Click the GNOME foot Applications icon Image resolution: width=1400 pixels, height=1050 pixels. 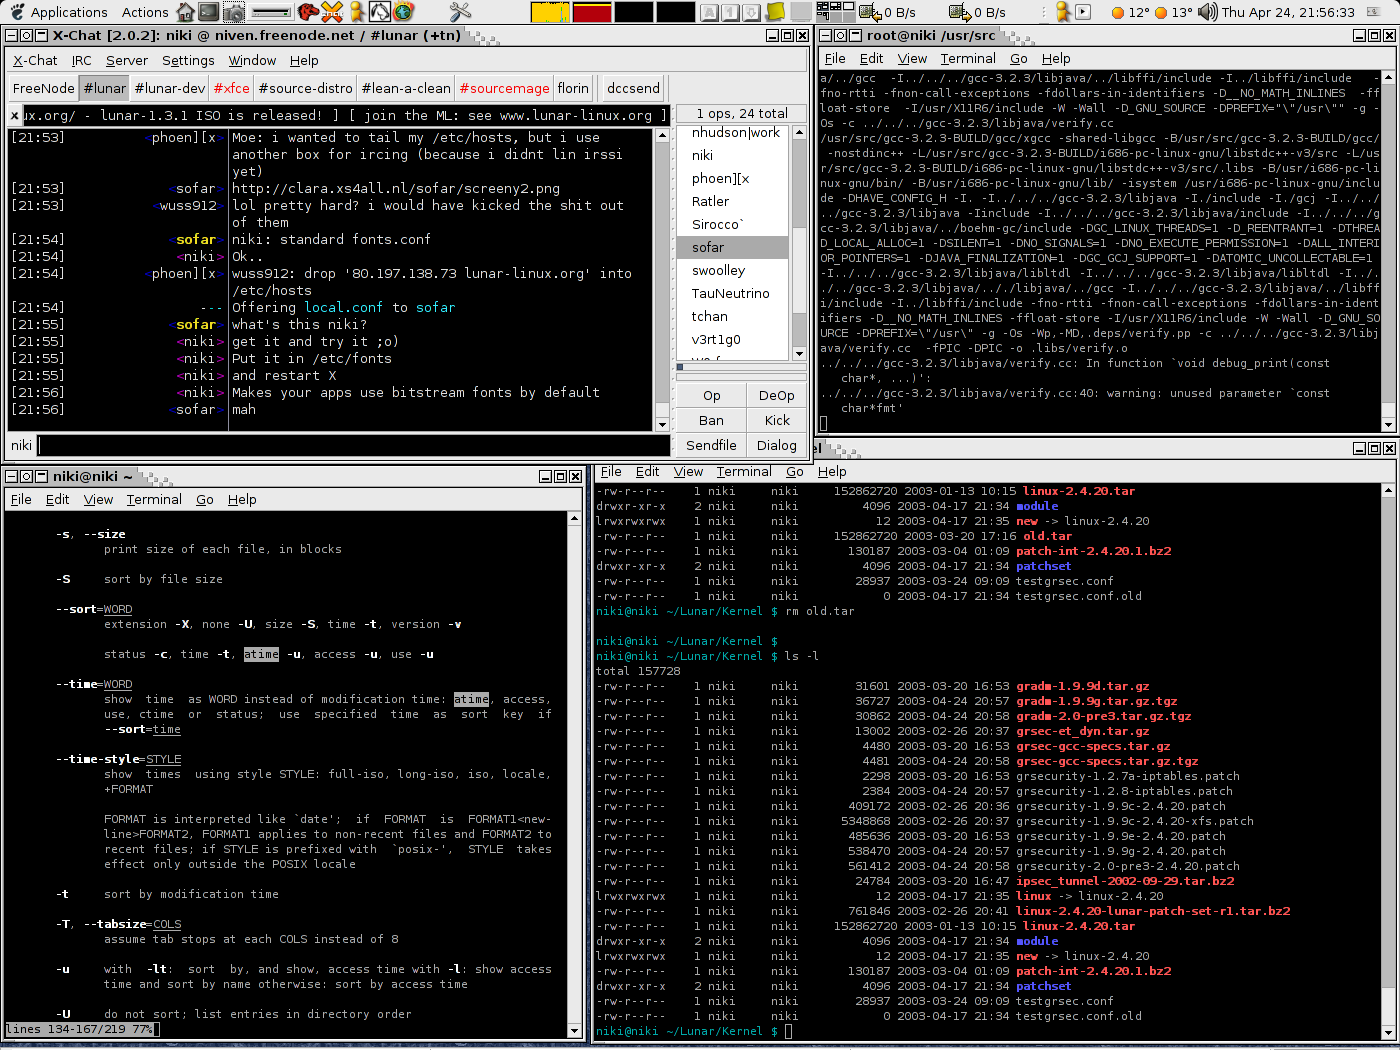[x=17, y=12]
